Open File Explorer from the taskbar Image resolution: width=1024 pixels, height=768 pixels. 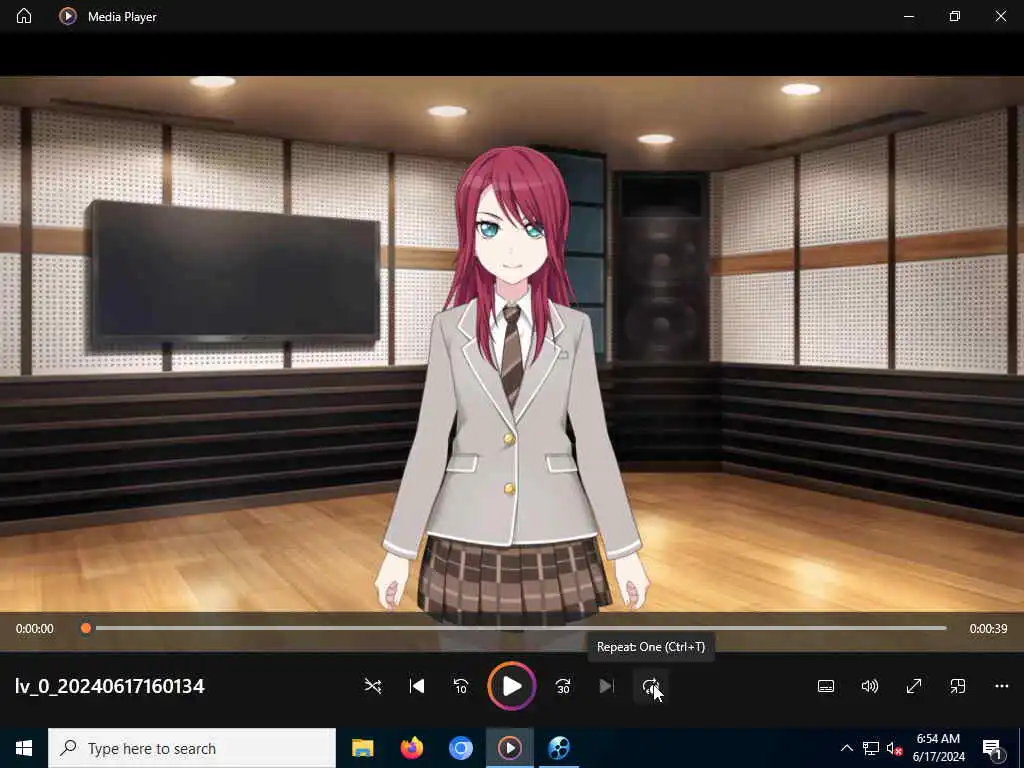[362, 748]
